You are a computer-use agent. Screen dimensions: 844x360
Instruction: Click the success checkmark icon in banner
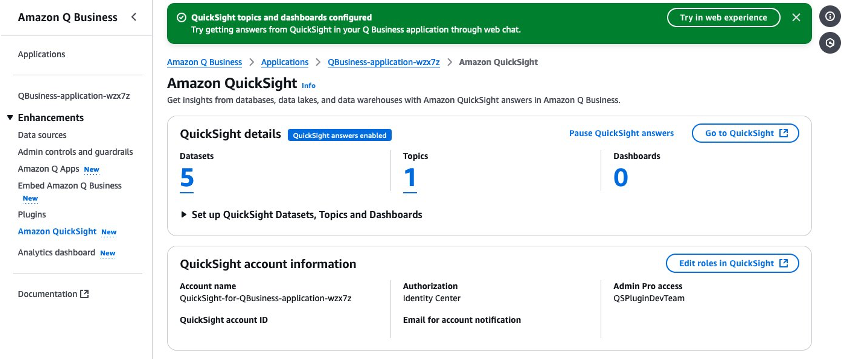click(181, 18)
